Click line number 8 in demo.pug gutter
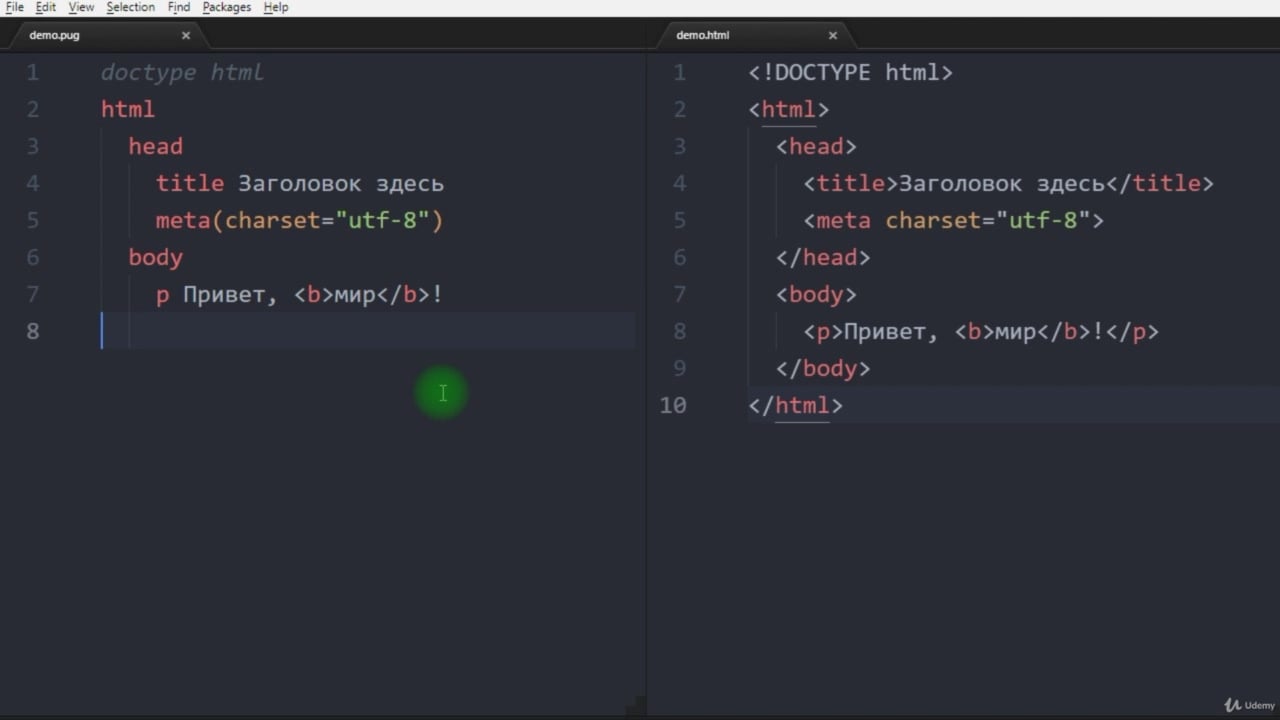 click(x=33, y=332)
